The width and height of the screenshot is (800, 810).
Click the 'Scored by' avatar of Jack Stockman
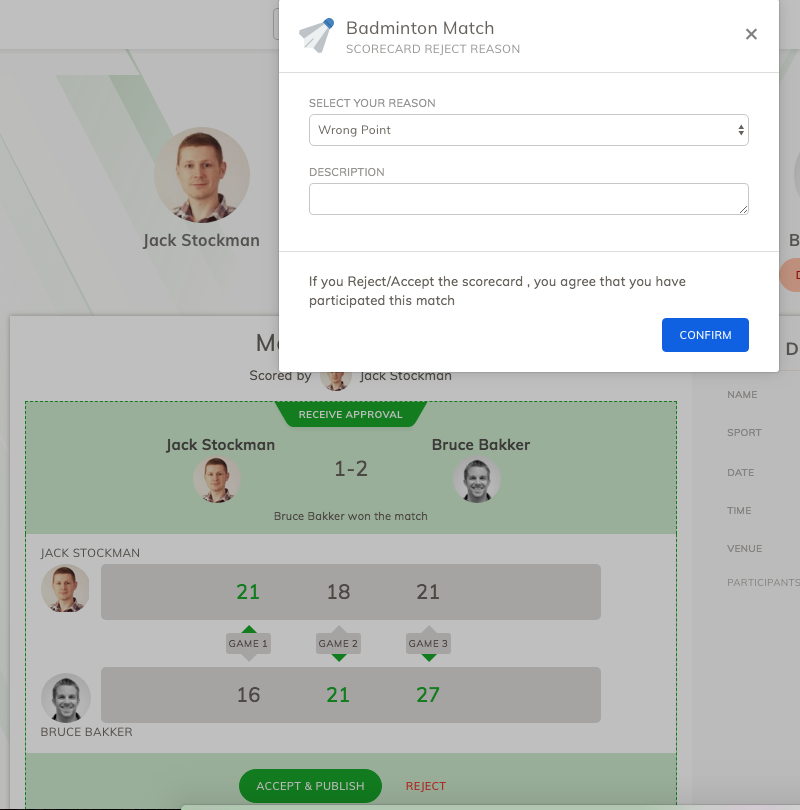point(336,379)
